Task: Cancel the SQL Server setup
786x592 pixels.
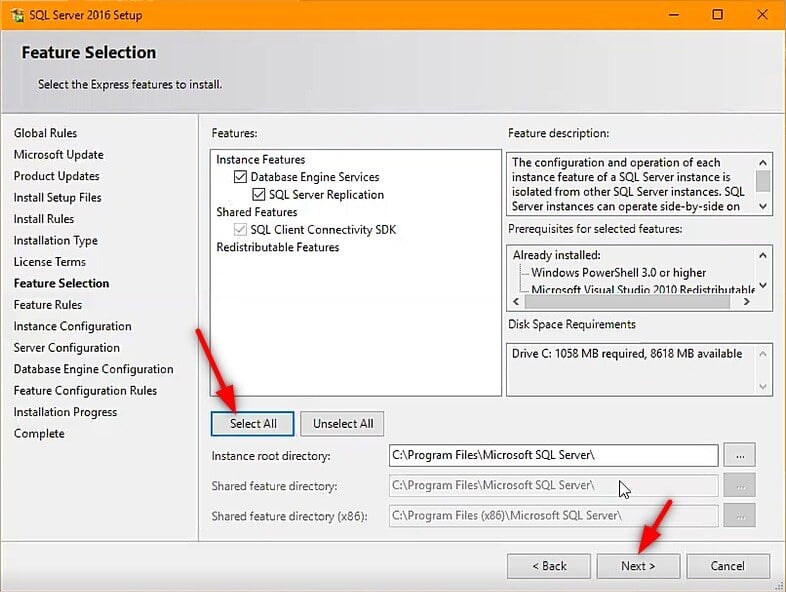Action: [x=728, y=566]
